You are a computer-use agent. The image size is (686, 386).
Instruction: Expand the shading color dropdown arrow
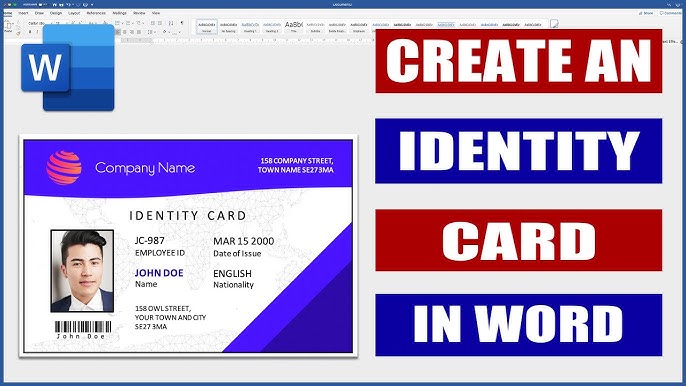pyautogui.click(x=169, y=32)
